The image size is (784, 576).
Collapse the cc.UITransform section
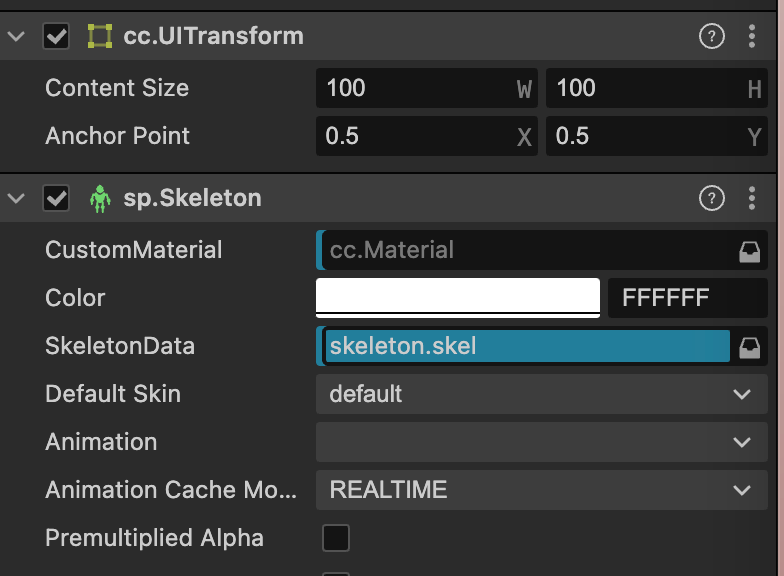pos(16,37)
